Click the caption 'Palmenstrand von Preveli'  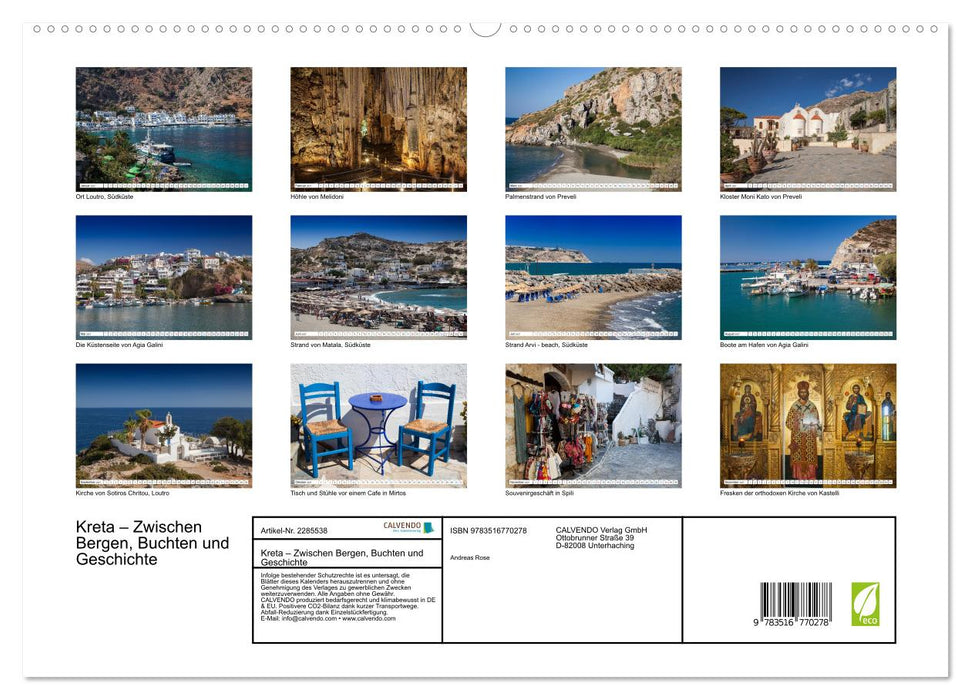pyautogui.click(x=541, y=197)
